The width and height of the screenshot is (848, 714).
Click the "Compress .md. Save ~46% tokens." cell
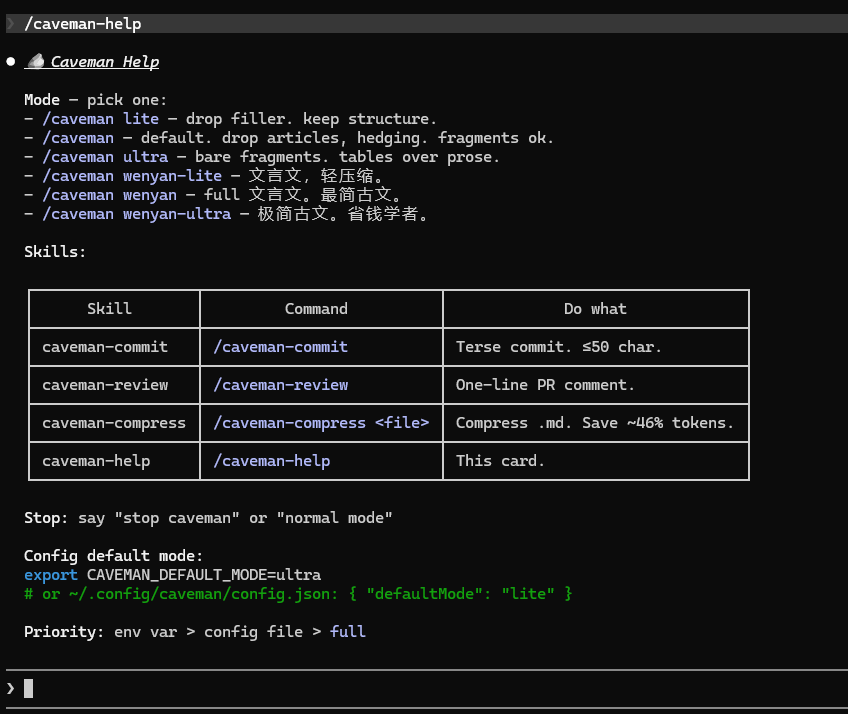595,423
